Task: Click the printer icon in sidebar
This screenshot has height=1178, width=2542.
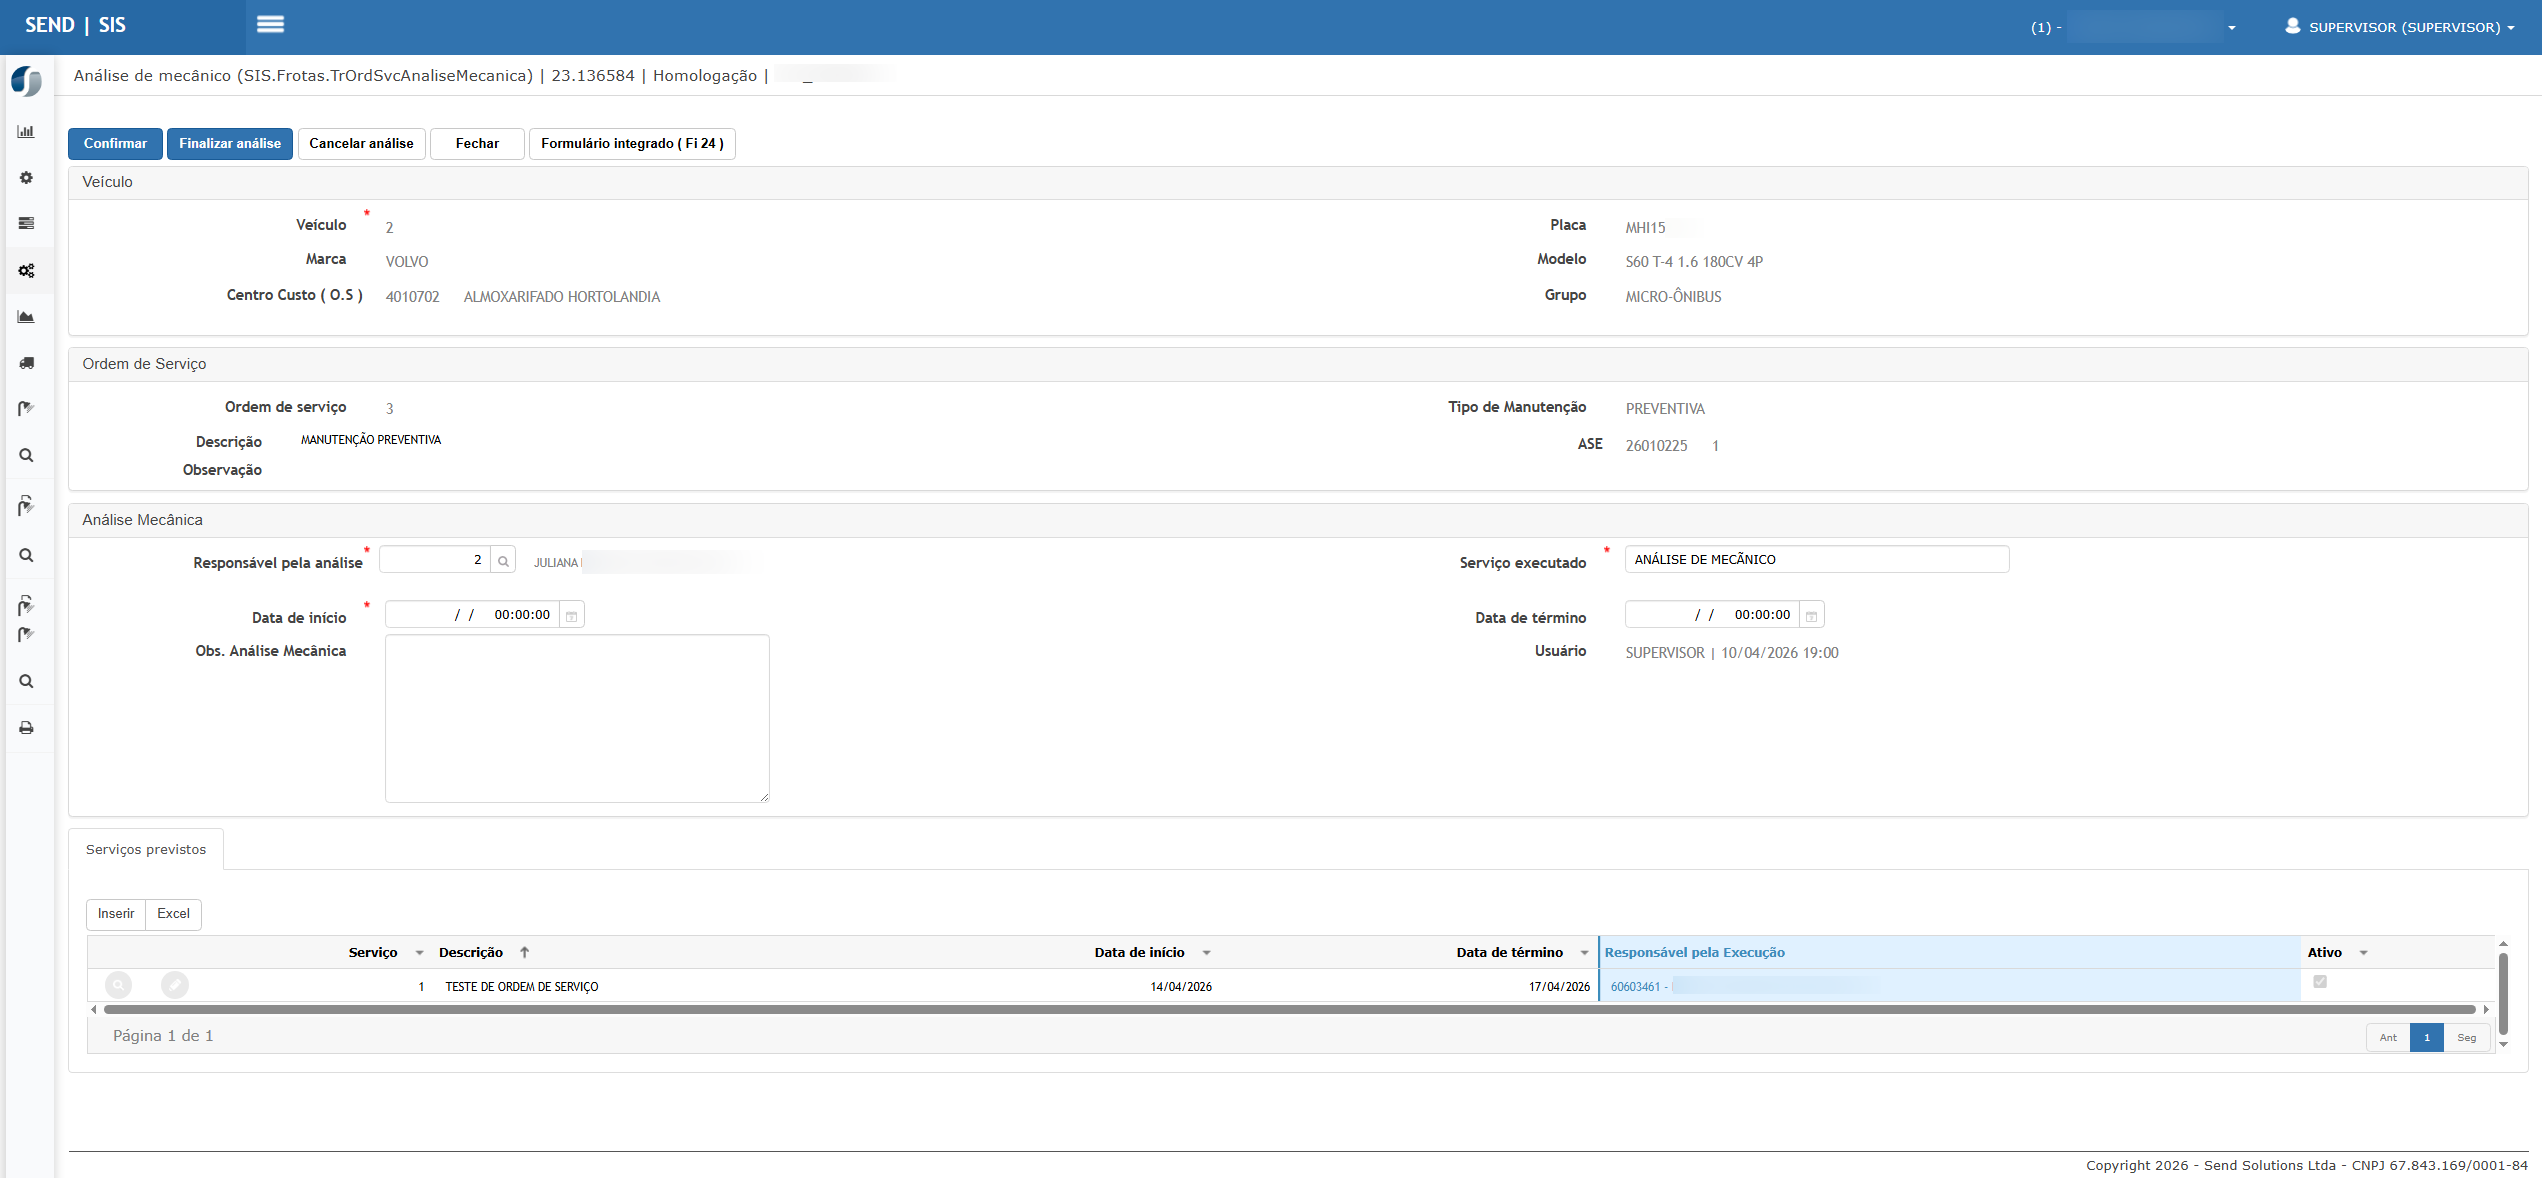Action: pos(26,728)
